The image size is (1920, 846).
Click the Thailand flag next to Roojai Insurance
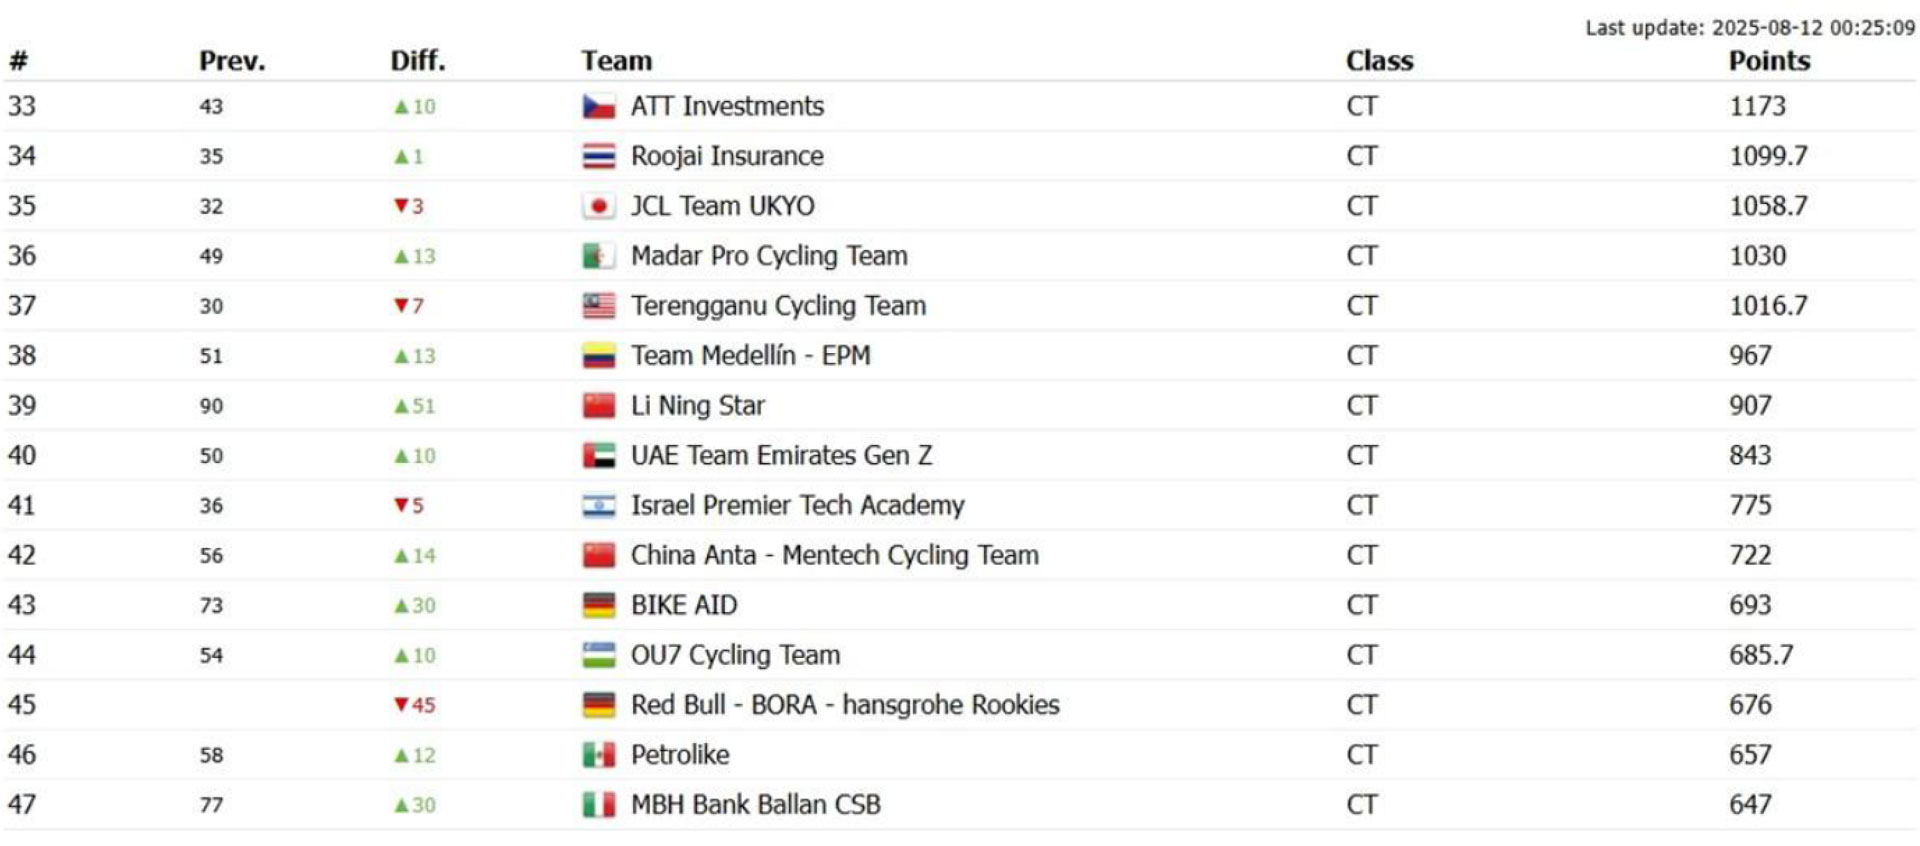click(599, 156)
